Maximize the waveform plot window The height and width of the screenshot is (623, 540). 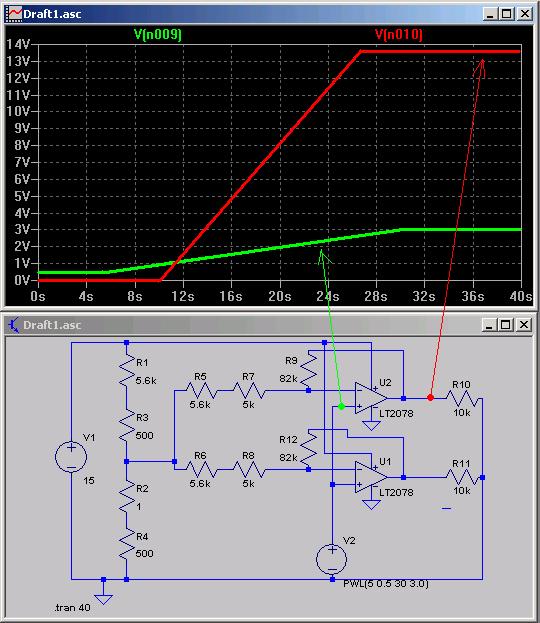coord(507,14)
